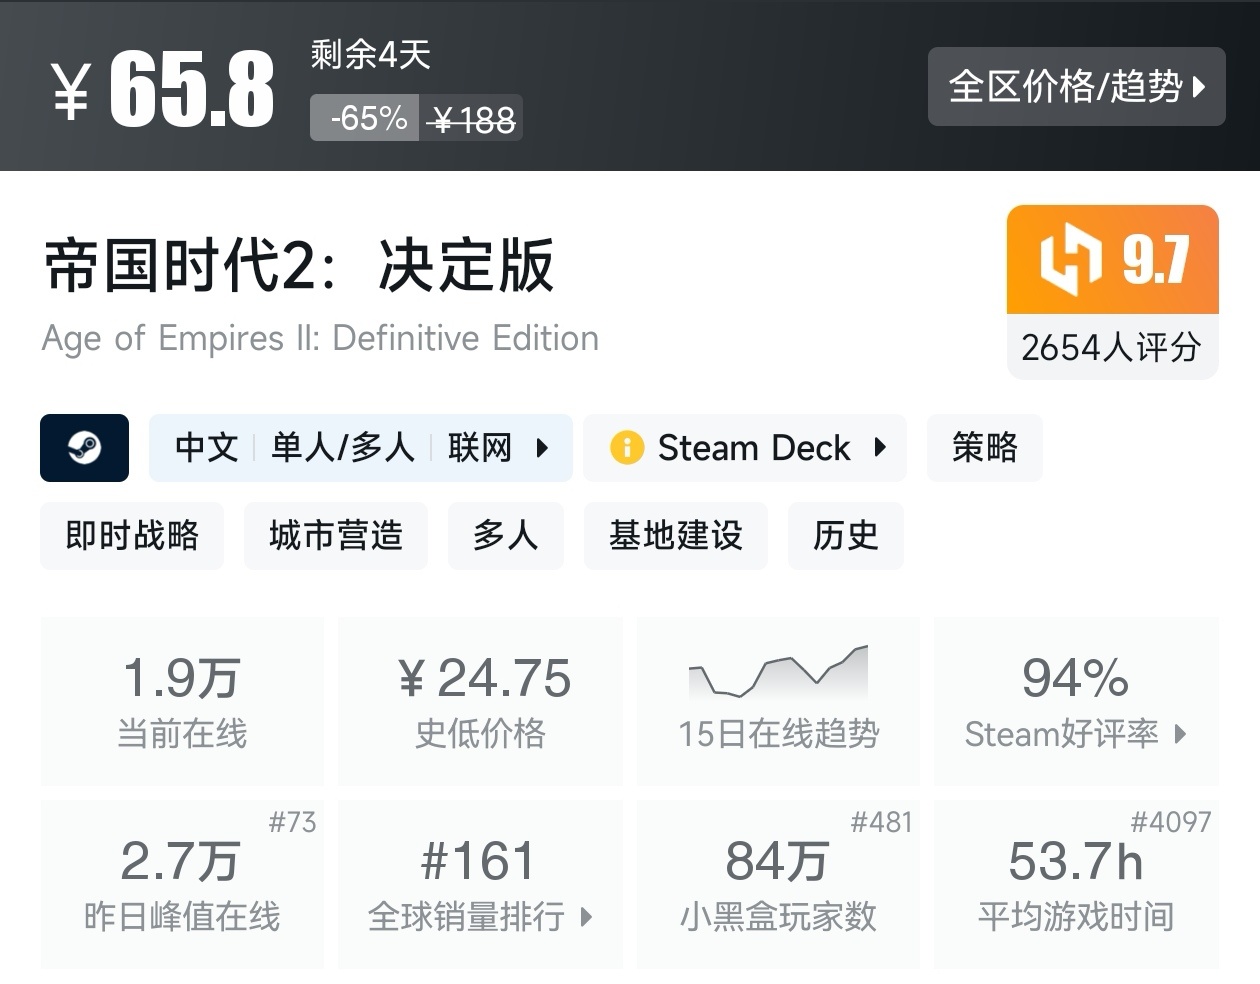Screen dimensions: 1260x984
Task: Open the 小黑盒玩家数 84万 stat card
Action: [778, 884]
